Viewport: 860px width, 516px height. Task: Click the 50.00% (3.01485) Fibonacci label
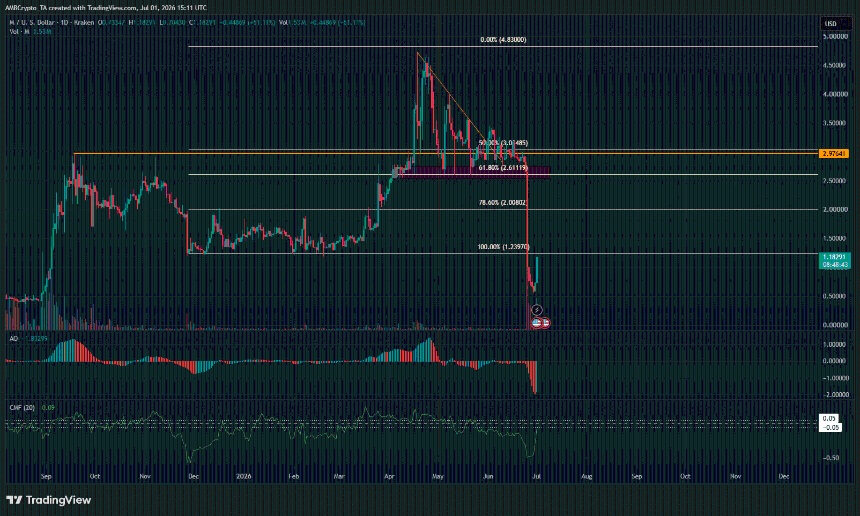(503, 143)
